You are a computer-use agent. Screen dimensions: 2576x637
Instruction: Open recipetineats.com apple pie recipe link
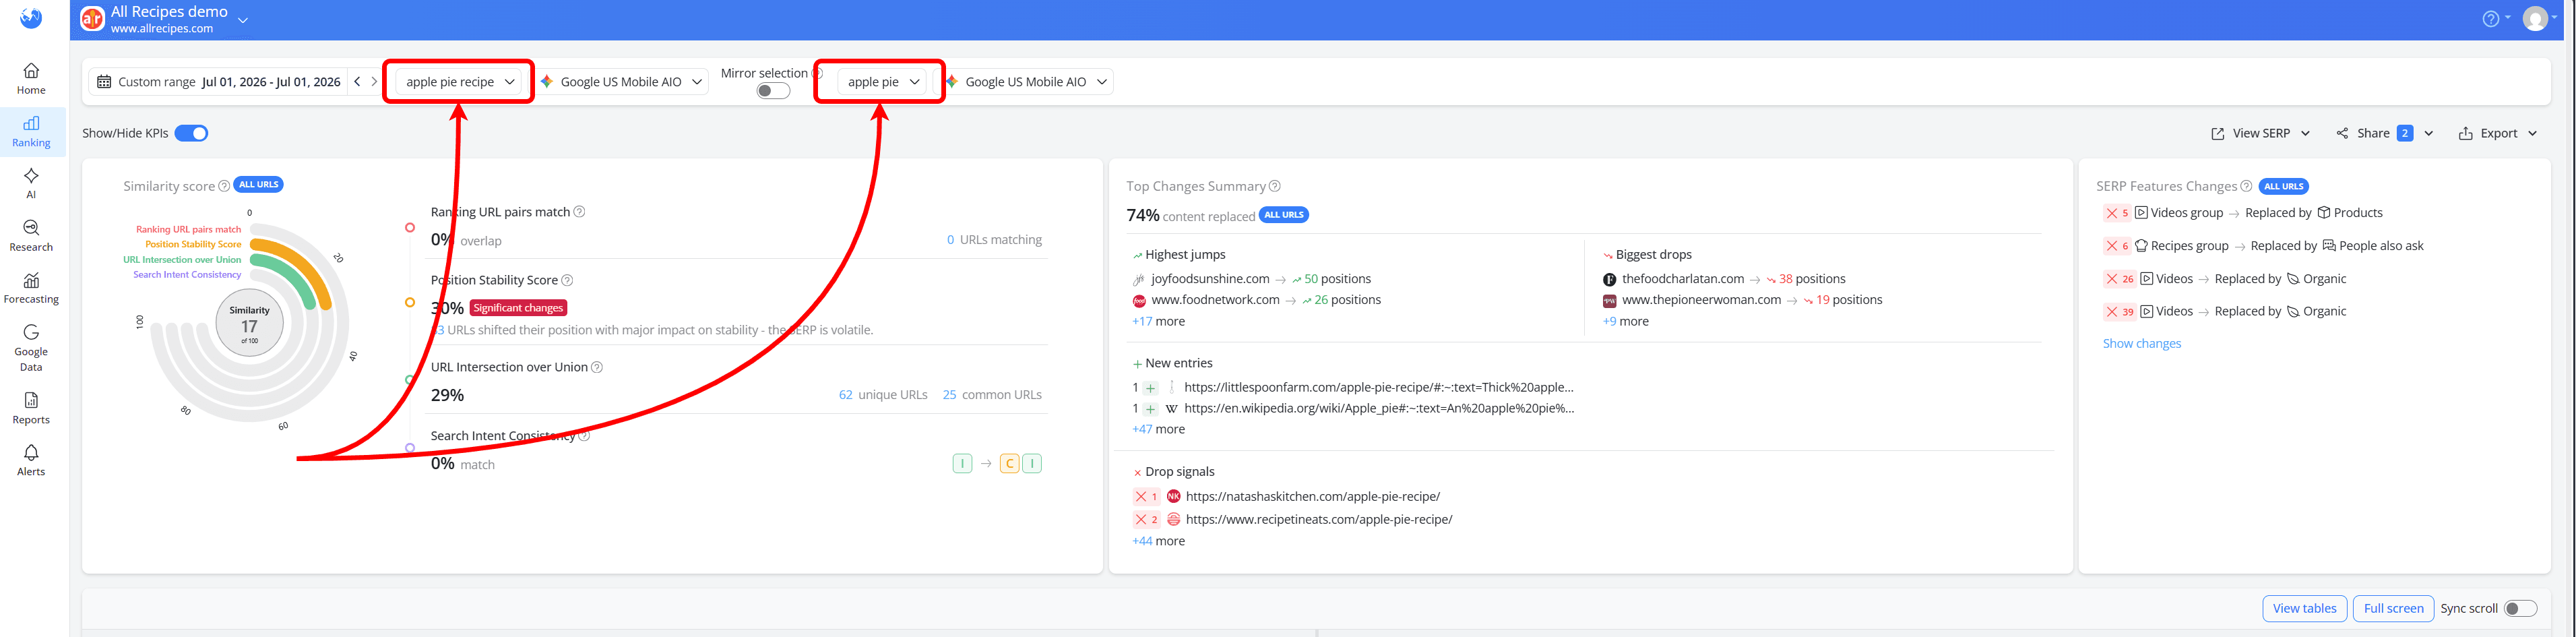(x=1318, y=519)
